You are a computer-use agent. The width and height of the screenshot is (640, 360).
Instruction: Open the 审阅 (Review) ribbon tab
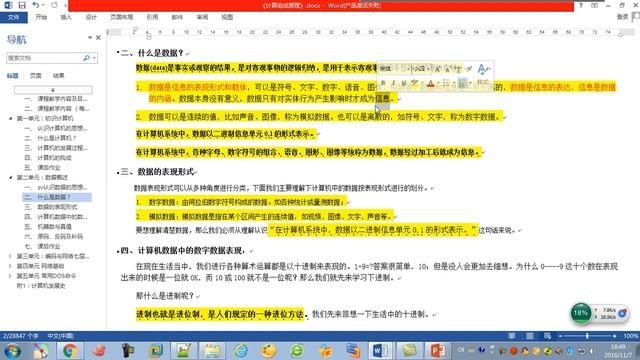click(202, 17)
